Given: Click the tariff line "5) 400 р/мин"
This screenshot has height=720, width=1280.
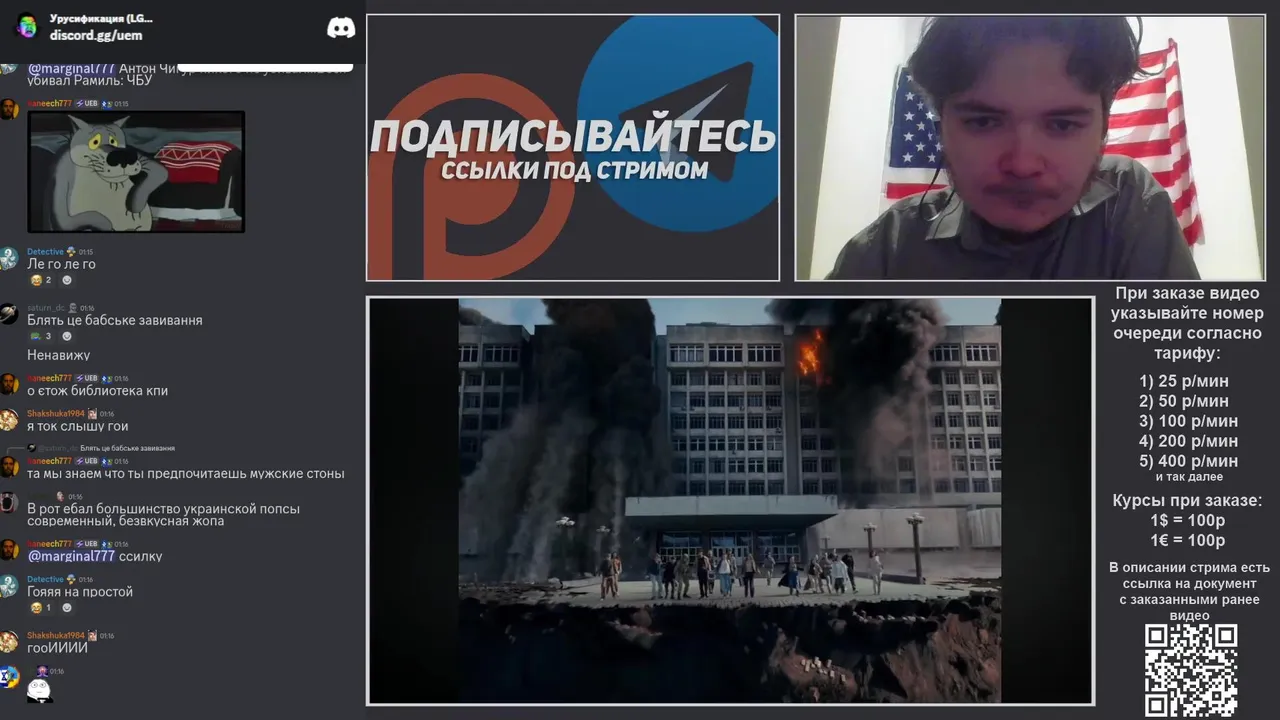Looking at the screenshot, I should [1188, 461].
